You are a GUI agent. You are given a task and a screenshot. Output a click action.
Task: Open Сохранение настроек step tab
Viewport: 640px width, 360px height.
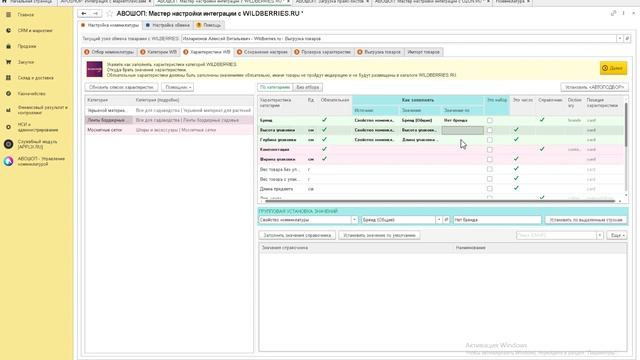coord(262,52)
